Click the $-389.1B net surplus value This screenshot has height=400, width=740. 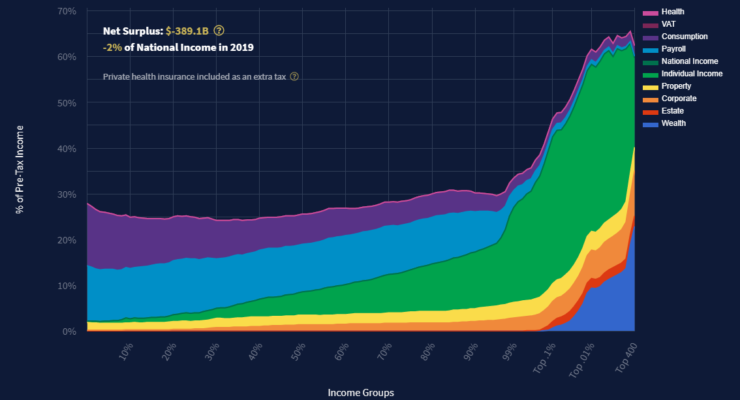[174, 30]
